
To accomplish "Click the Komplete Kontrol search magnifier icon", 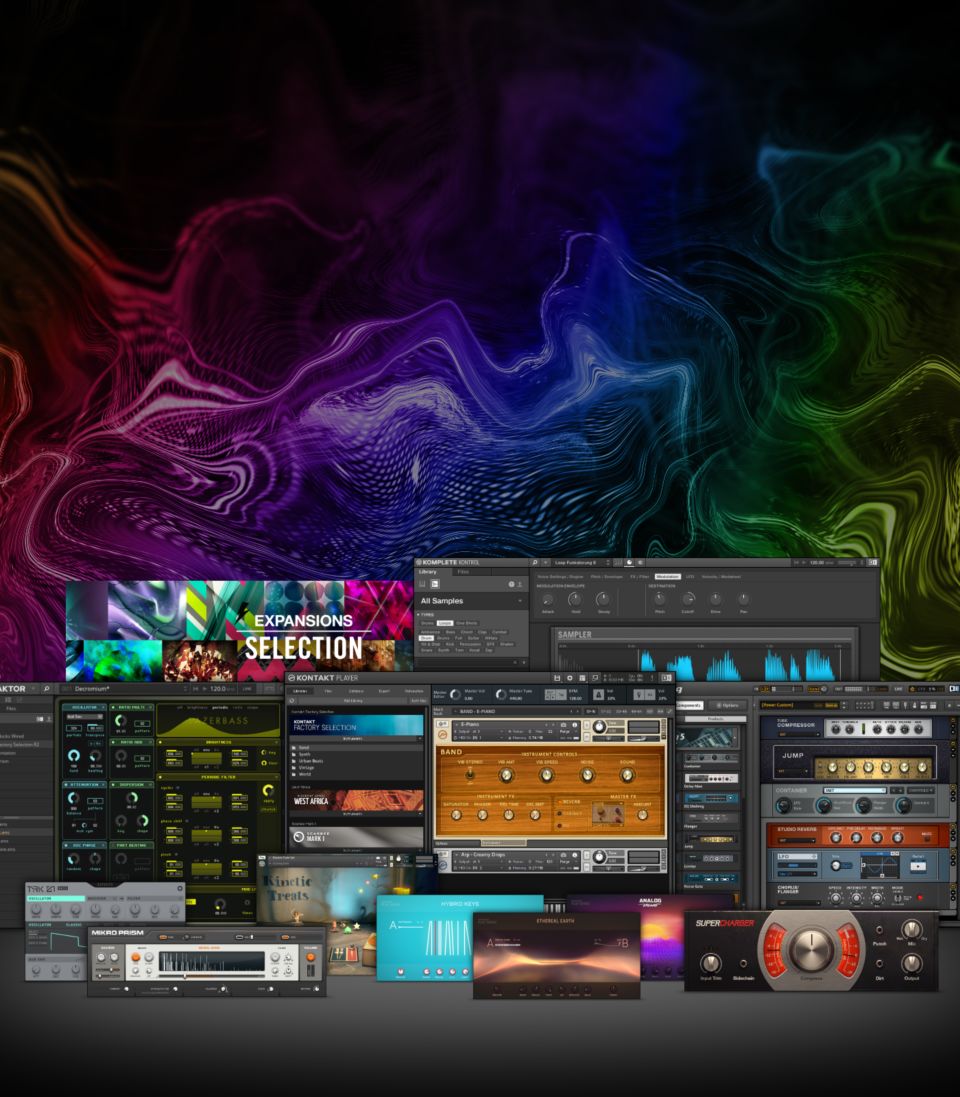I will pos(535,563).
